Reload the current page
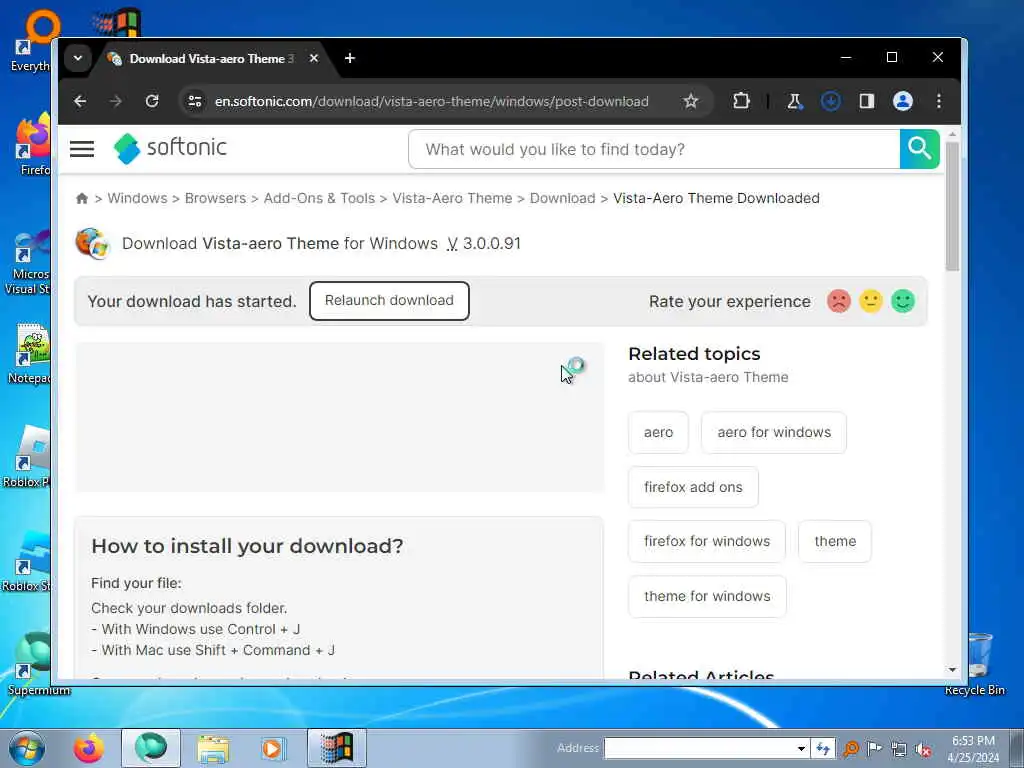 point(152,101)
